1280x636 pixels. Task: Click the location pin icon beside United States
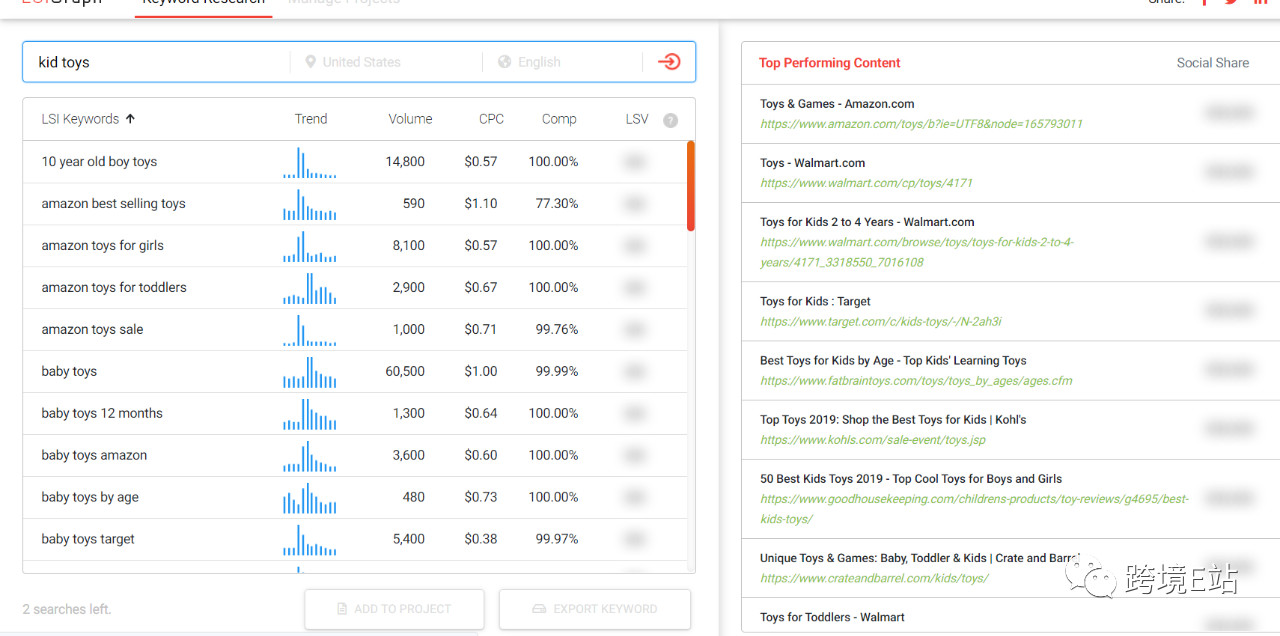(311, 62)
